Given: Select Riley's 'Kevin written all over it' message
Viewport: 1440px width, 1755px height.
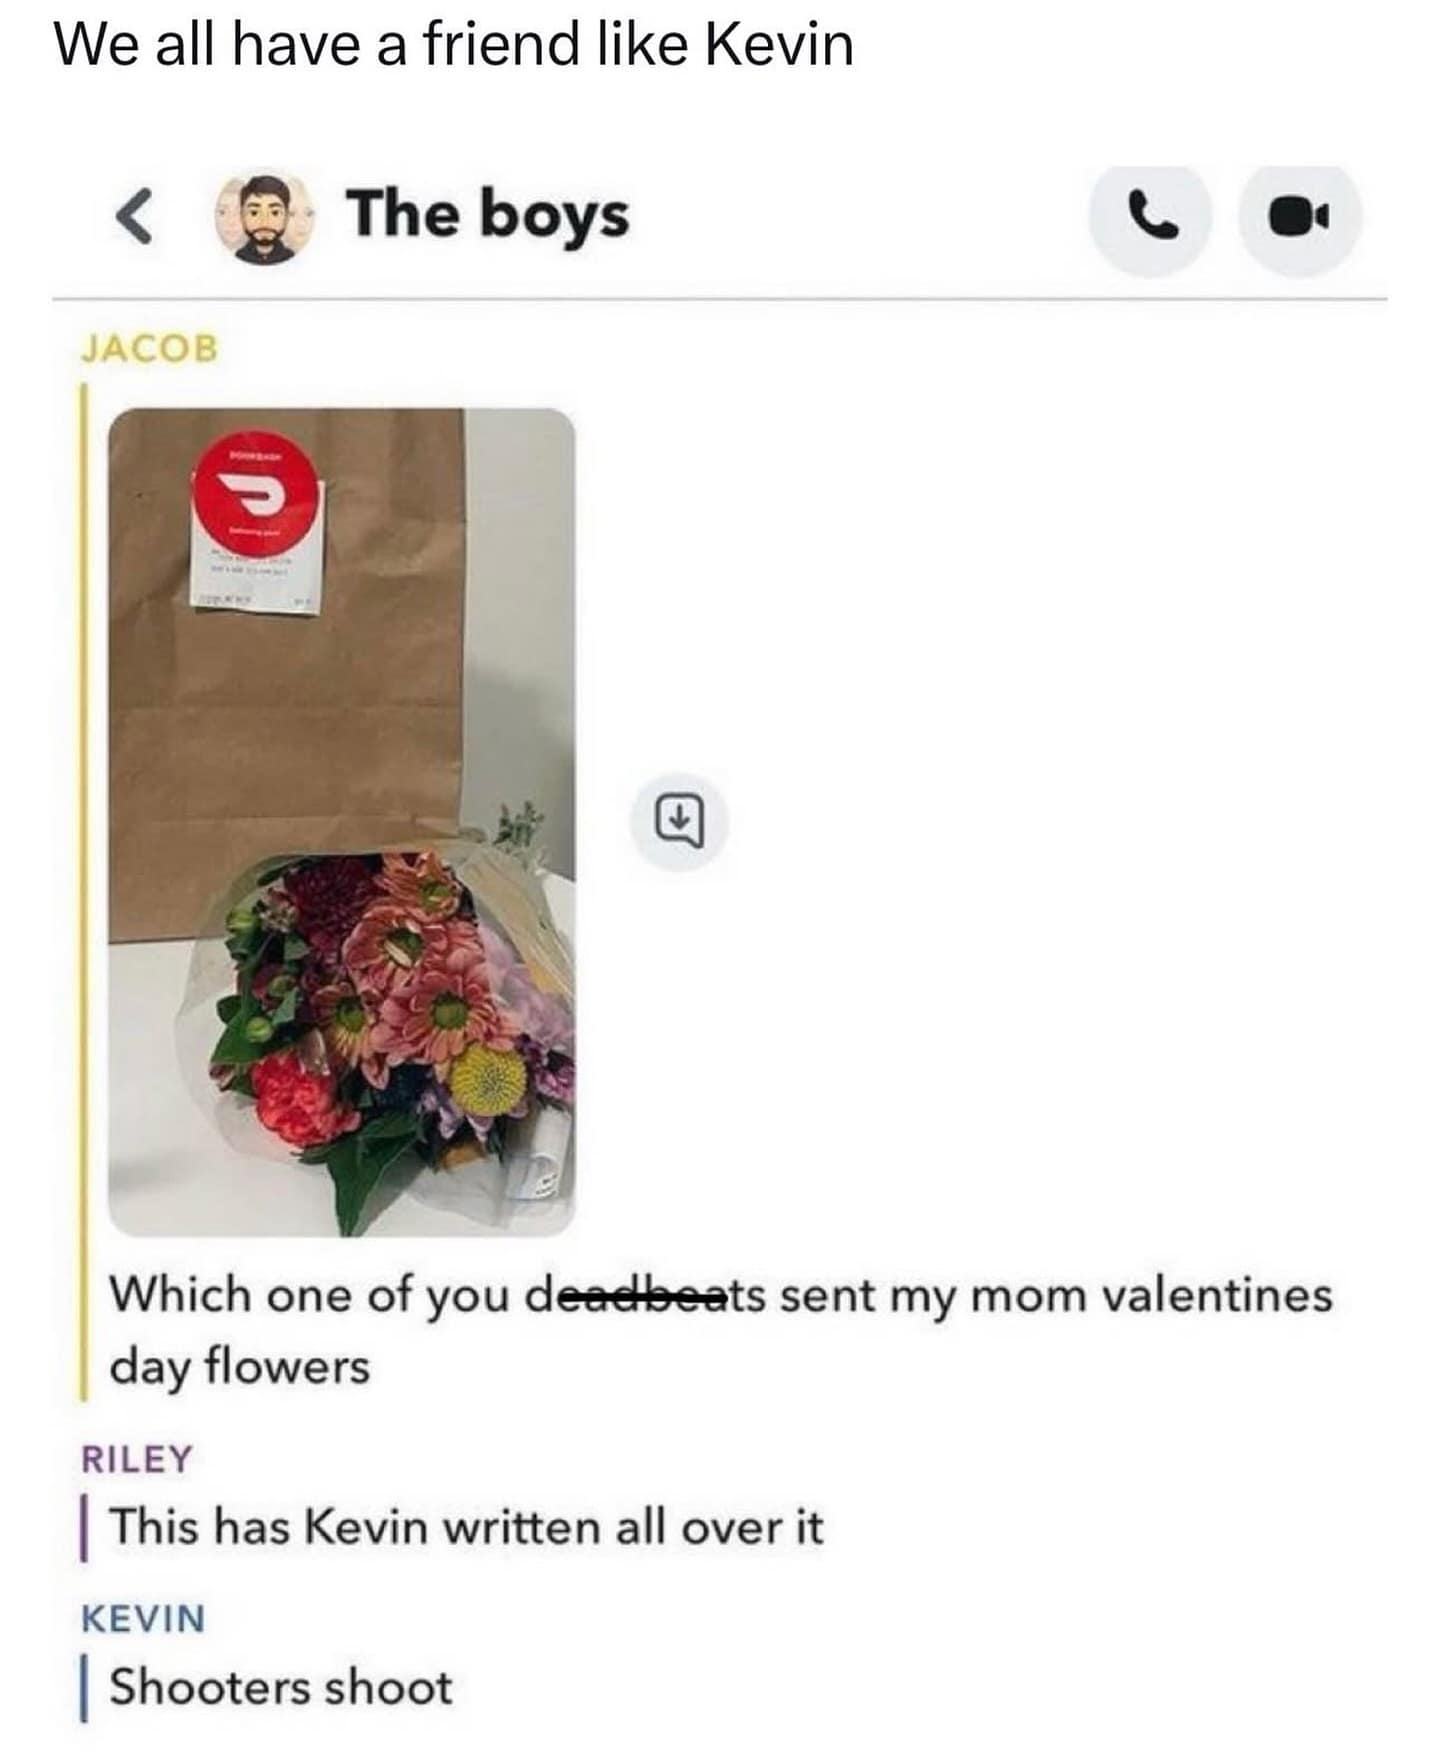Looking at the screenshot, I should 466,1527.
